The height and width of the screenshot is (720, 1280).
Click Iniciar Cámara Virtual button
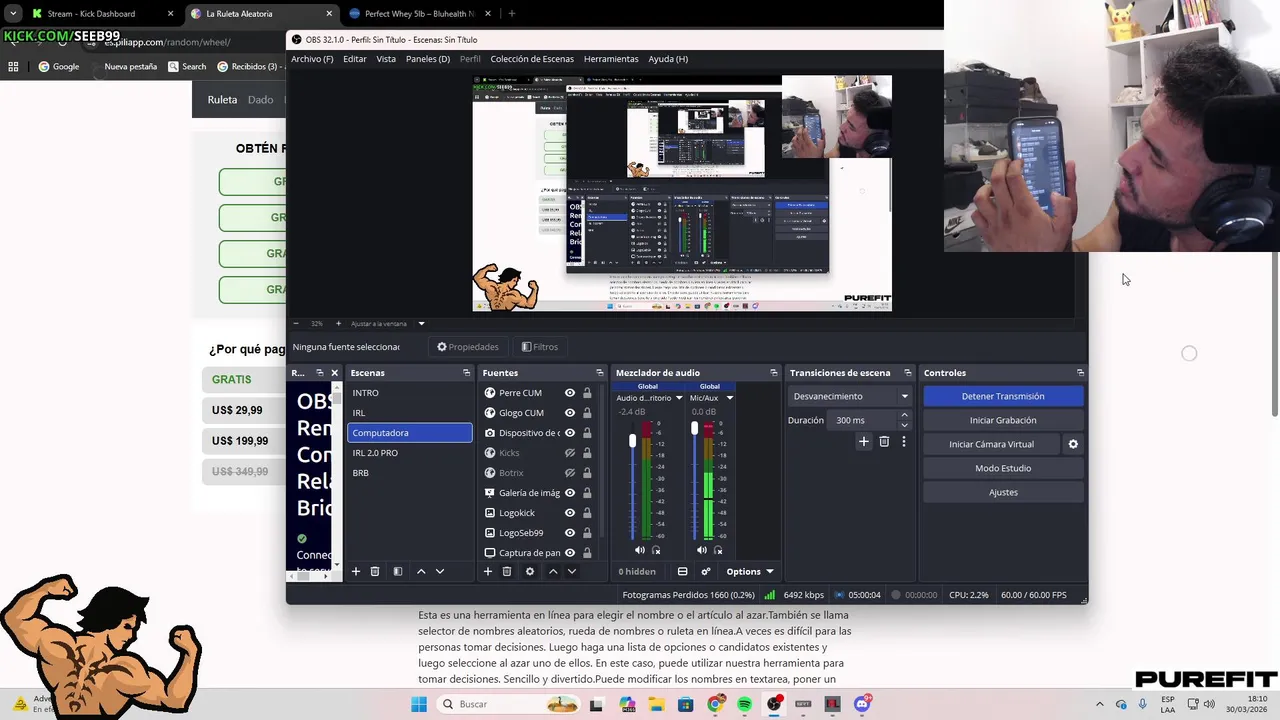pyautogui.click(x=991, y=444)
